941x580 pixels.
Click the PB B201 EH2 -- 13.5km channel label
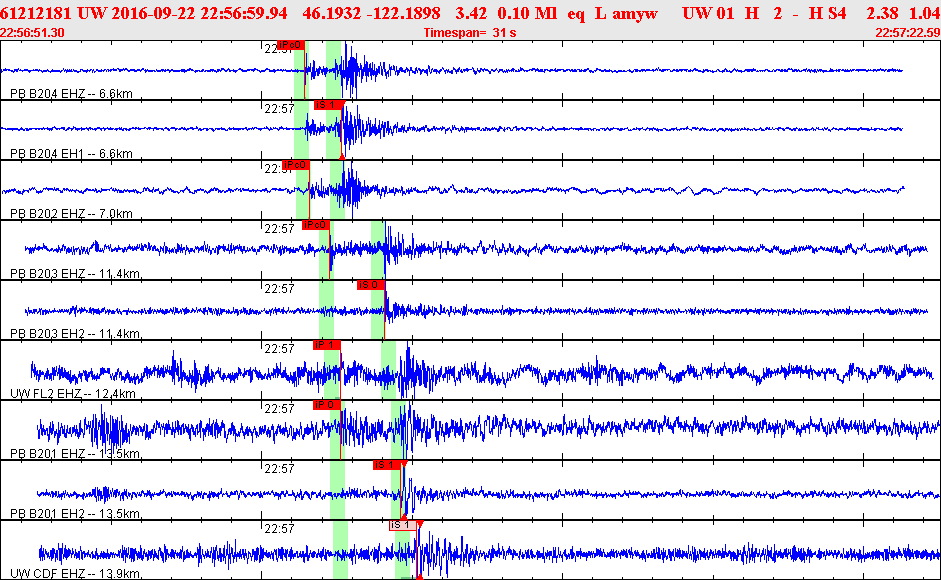75,514
